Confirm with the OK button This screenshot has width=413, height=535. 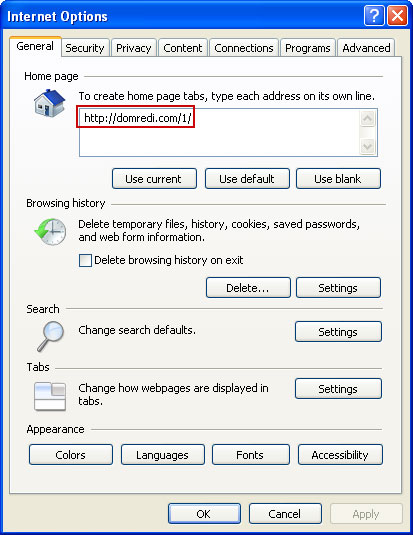click(x=204, y=514)
